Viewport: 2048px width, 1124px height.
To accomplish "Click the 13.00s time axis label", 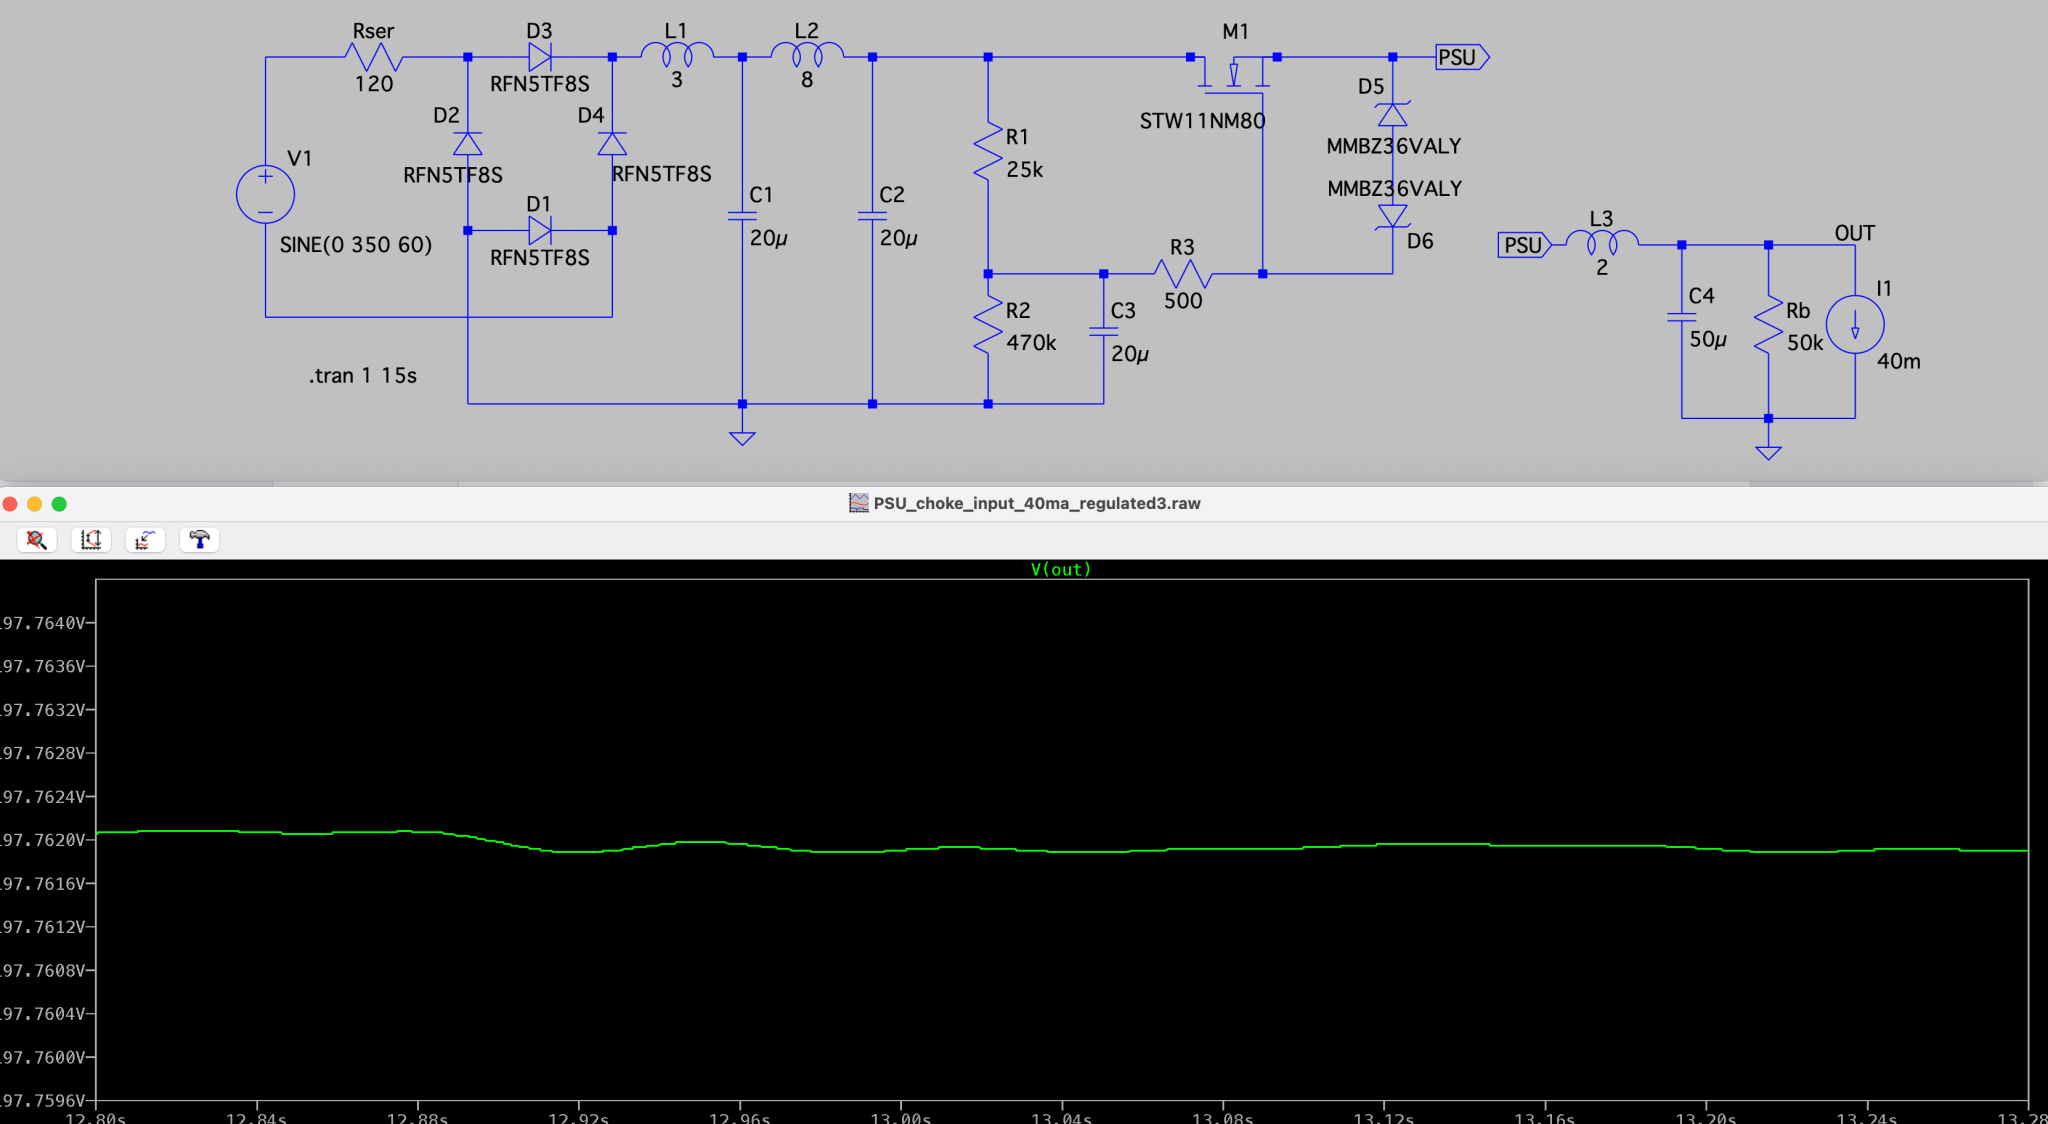I will pos(901,1117).
